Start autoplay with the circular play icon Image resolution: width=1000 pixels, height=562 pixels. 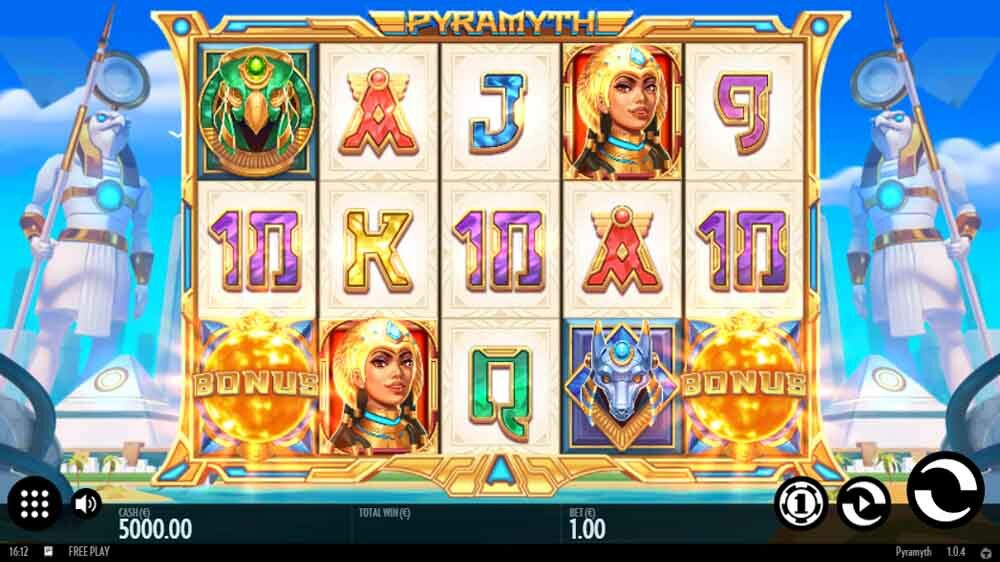click(x=862, y=504)
